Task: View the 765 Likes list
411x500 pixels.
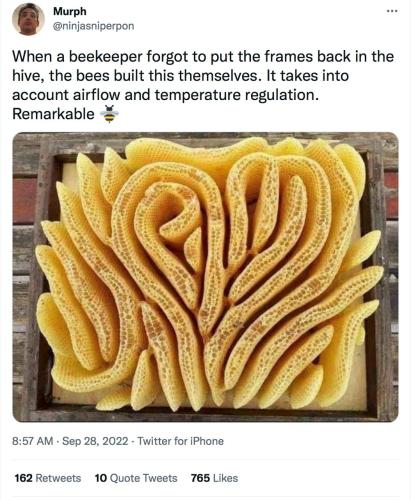Action: coord(214,478)
